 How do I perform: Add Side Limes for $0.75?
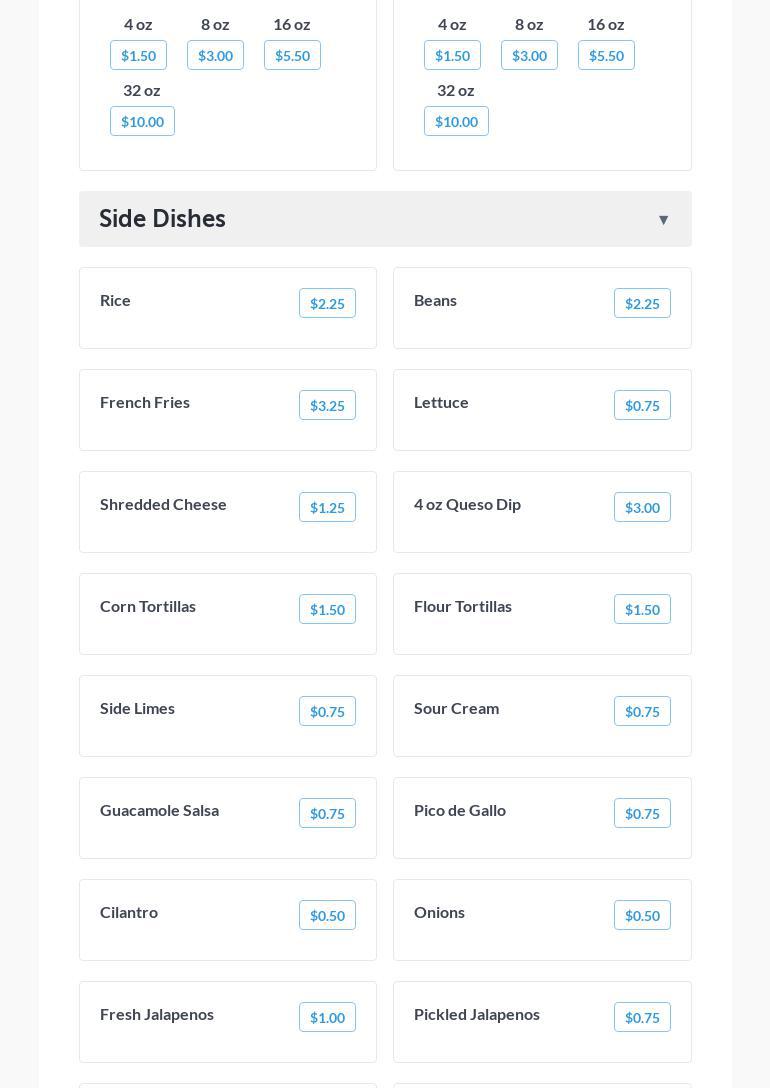tap(327, 712)
